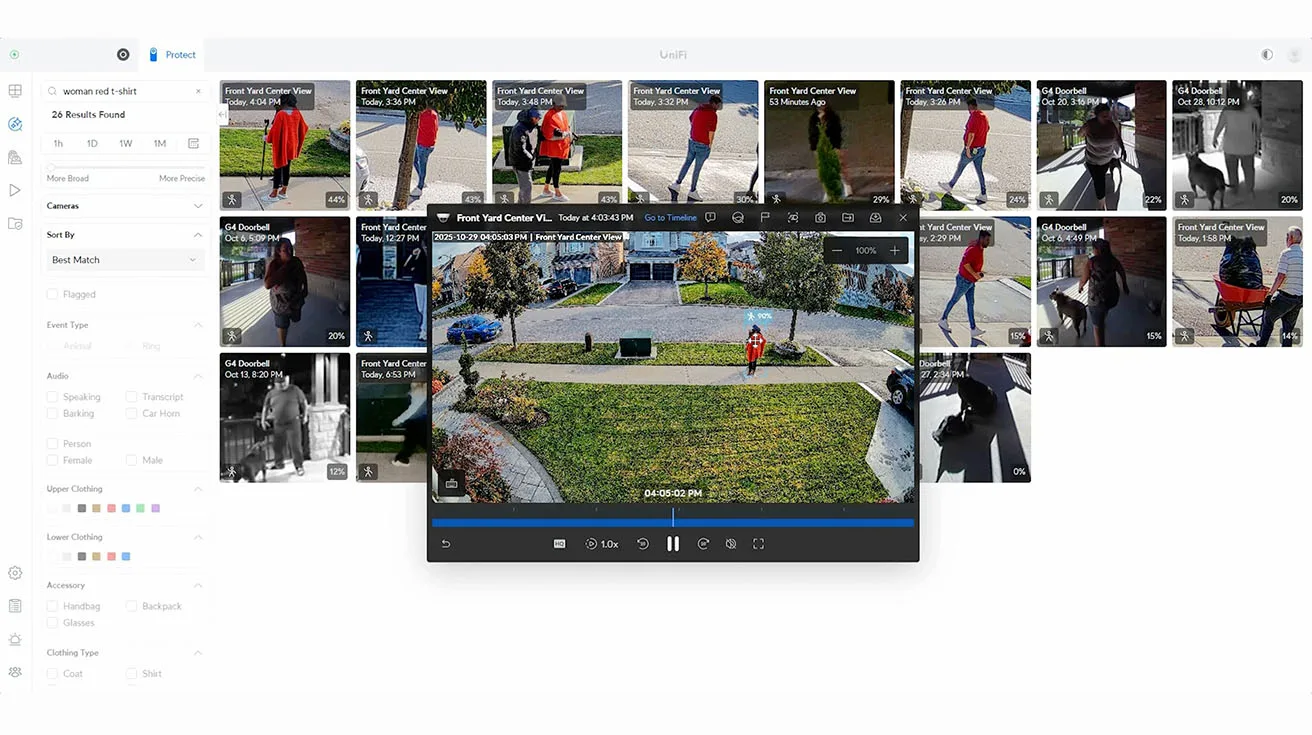
Task: Switch to the Protect app tab
Action: pyautogui.click(x=173, y=55)
